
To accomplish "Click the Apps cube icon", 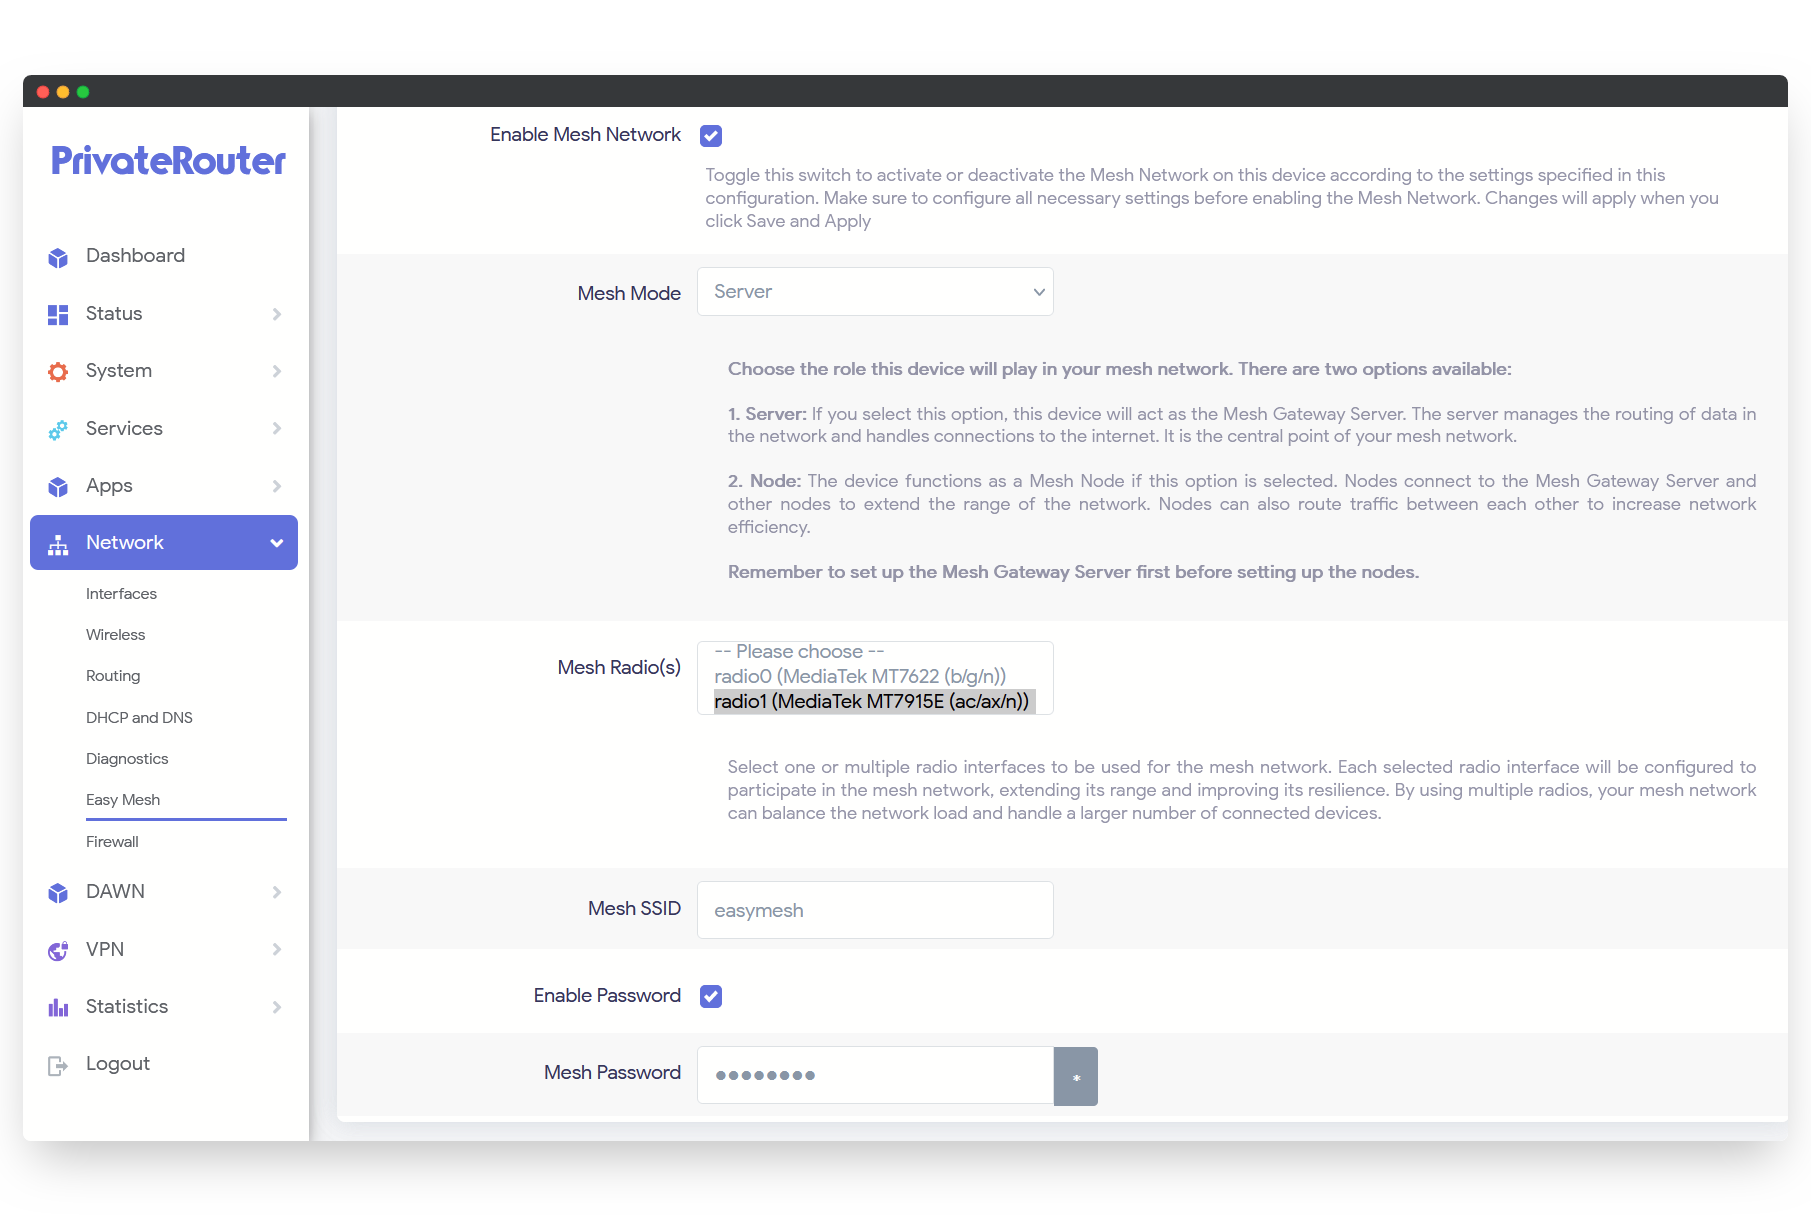I will point(58,487).
